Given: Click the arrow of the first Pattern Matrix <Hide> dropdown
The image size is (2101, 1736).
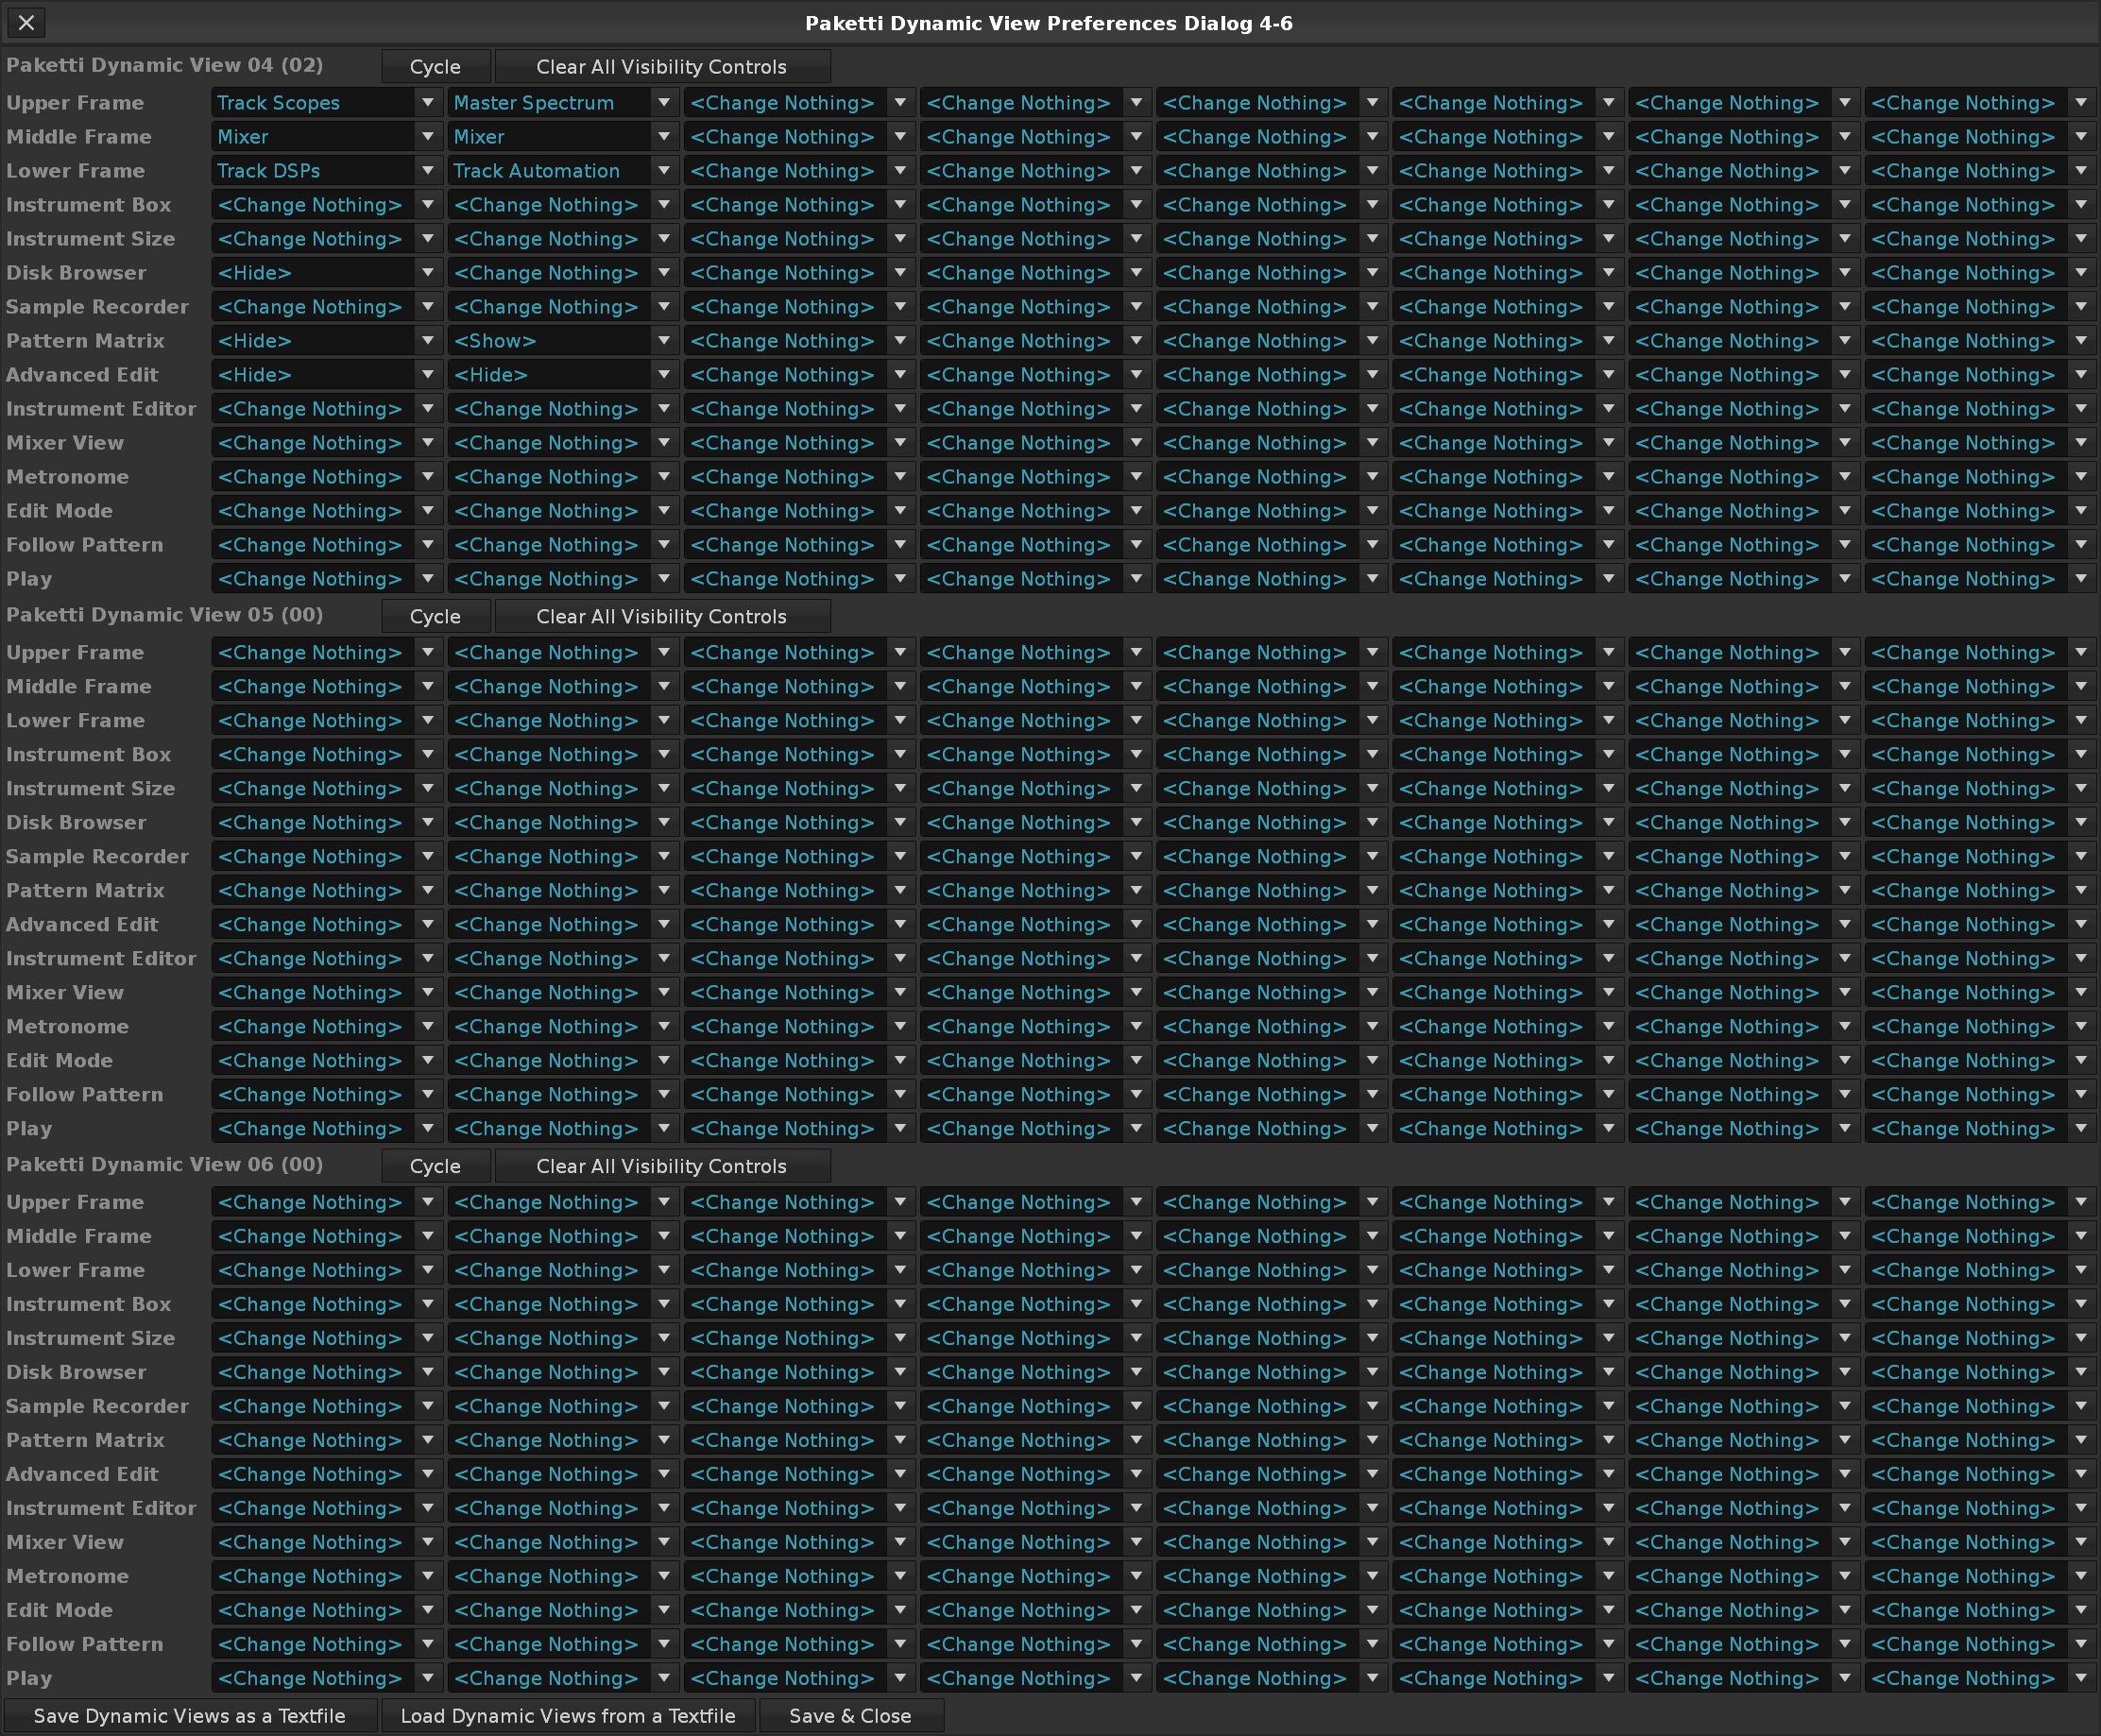Looking at the screenshot, I should pos(428,341).
